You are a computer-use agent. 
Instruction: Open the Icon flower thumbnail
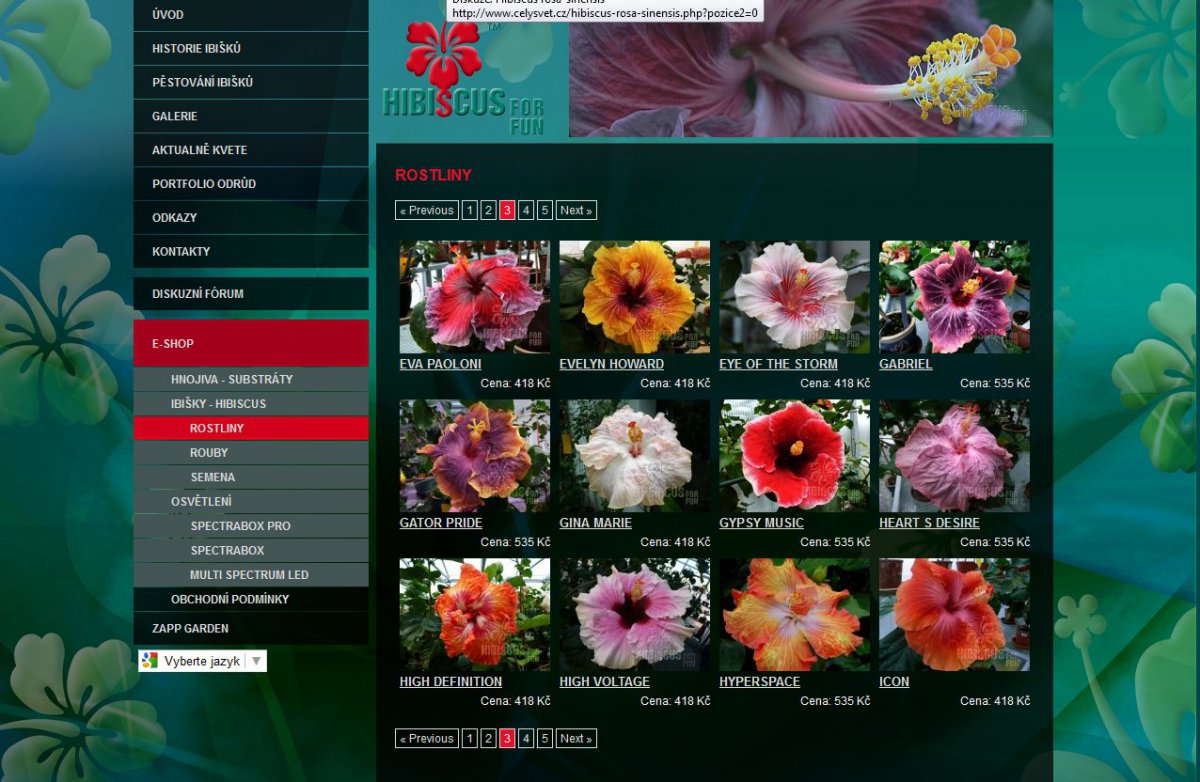[955, 614]
